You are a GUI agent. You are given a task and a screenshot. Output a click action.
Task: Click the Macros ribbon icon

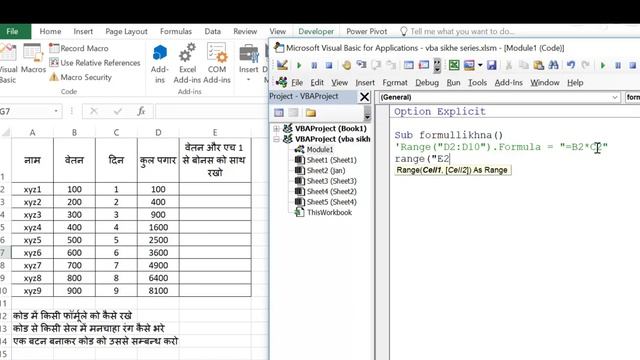tap(33, 59)
